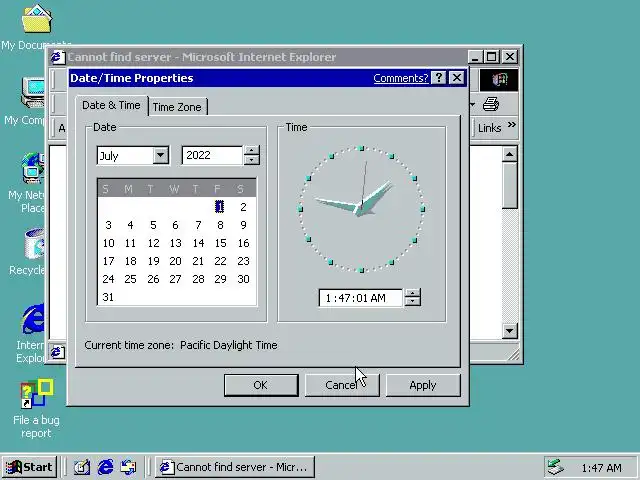
Task: Open the My Computer desktop icon
Action: coord(33,93)
